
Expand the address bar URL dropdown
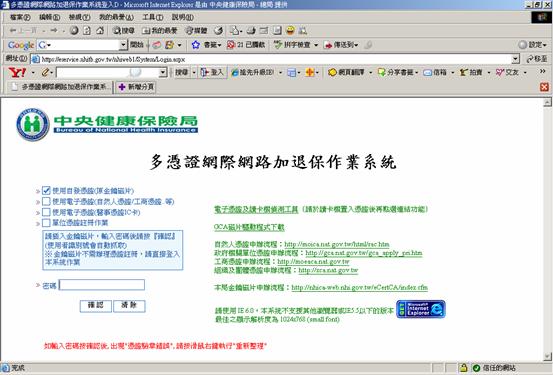pyautogui.click(x=516, y=59)
